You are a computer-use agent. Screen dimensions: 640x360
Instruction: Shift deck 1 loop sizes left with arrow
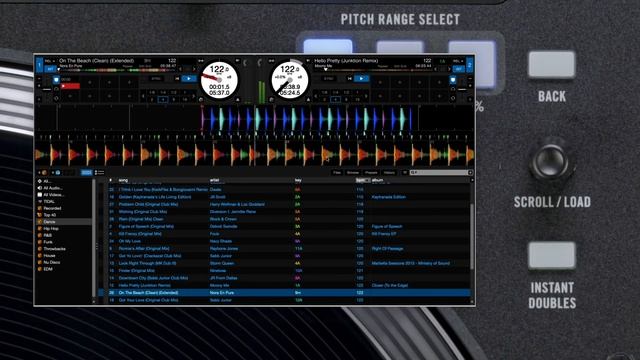tap(143, 96)
